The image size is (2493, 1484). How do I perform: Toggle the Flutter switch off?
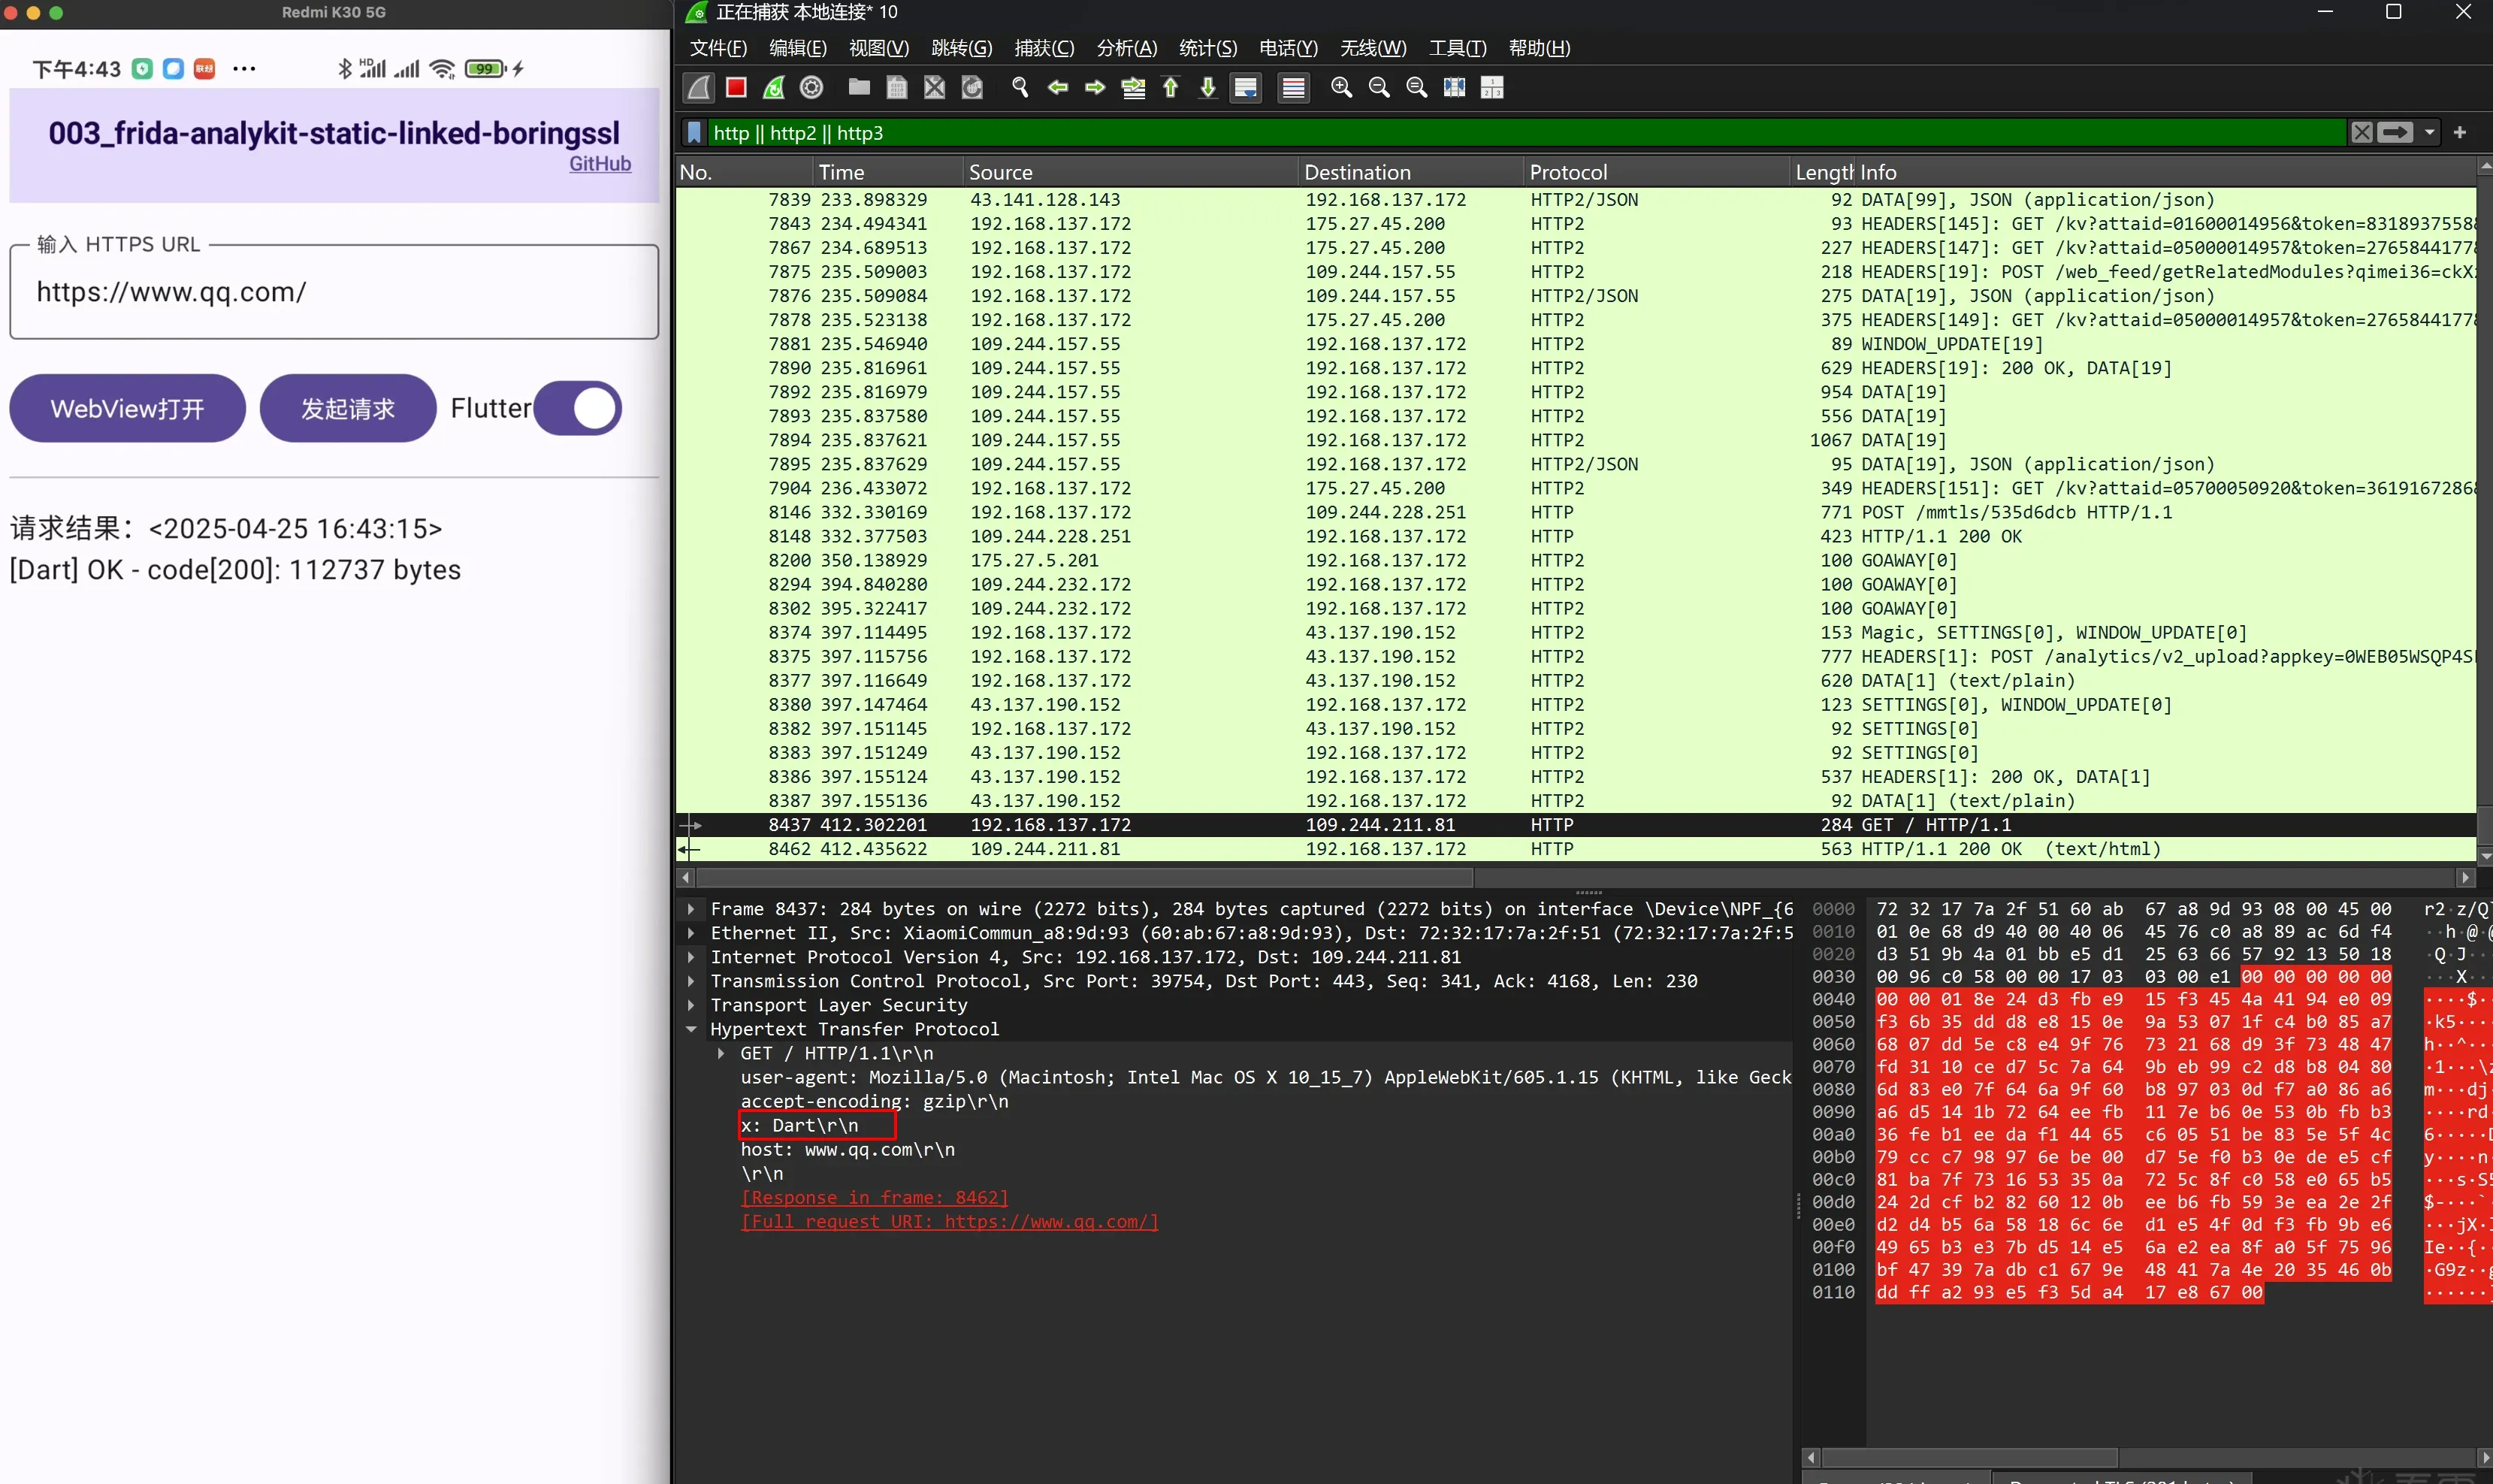coord(578,408)
